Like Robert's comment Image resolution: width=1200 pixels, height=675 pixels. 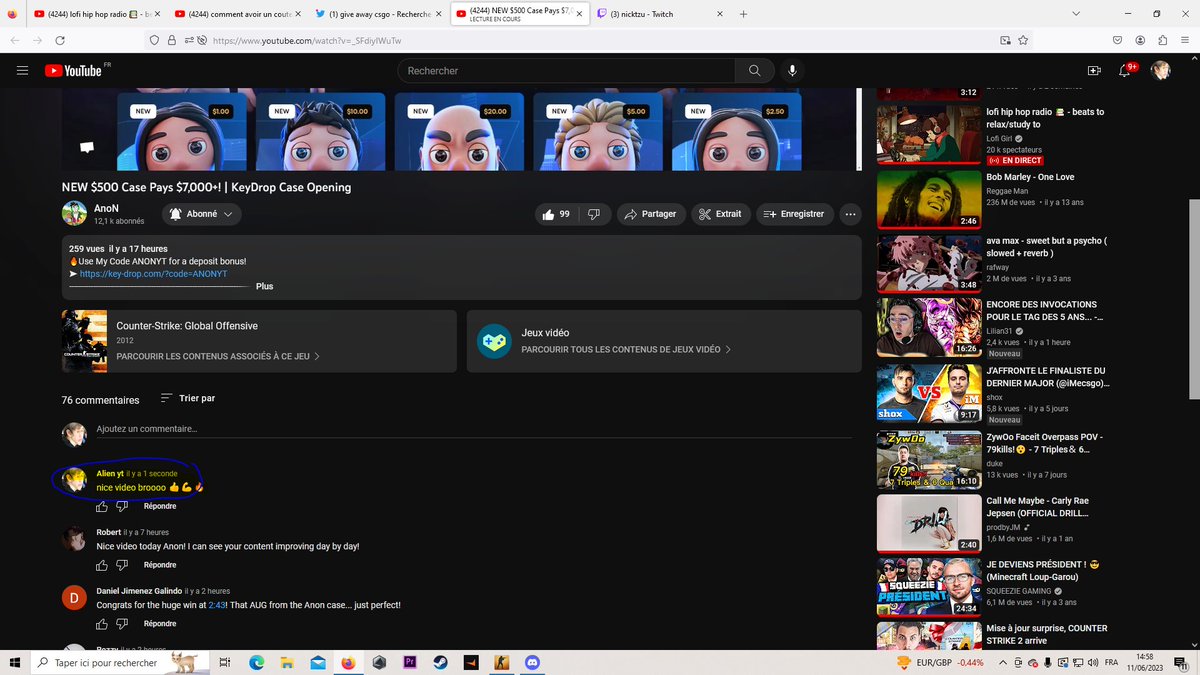click(102, 565)
